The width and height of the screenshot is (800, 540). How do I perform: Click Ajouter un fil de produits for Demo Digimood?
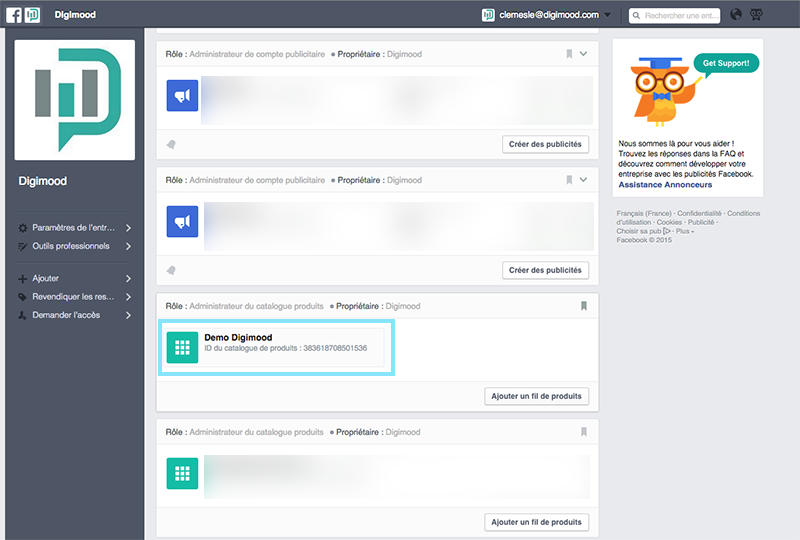click(x=536, y=396)
